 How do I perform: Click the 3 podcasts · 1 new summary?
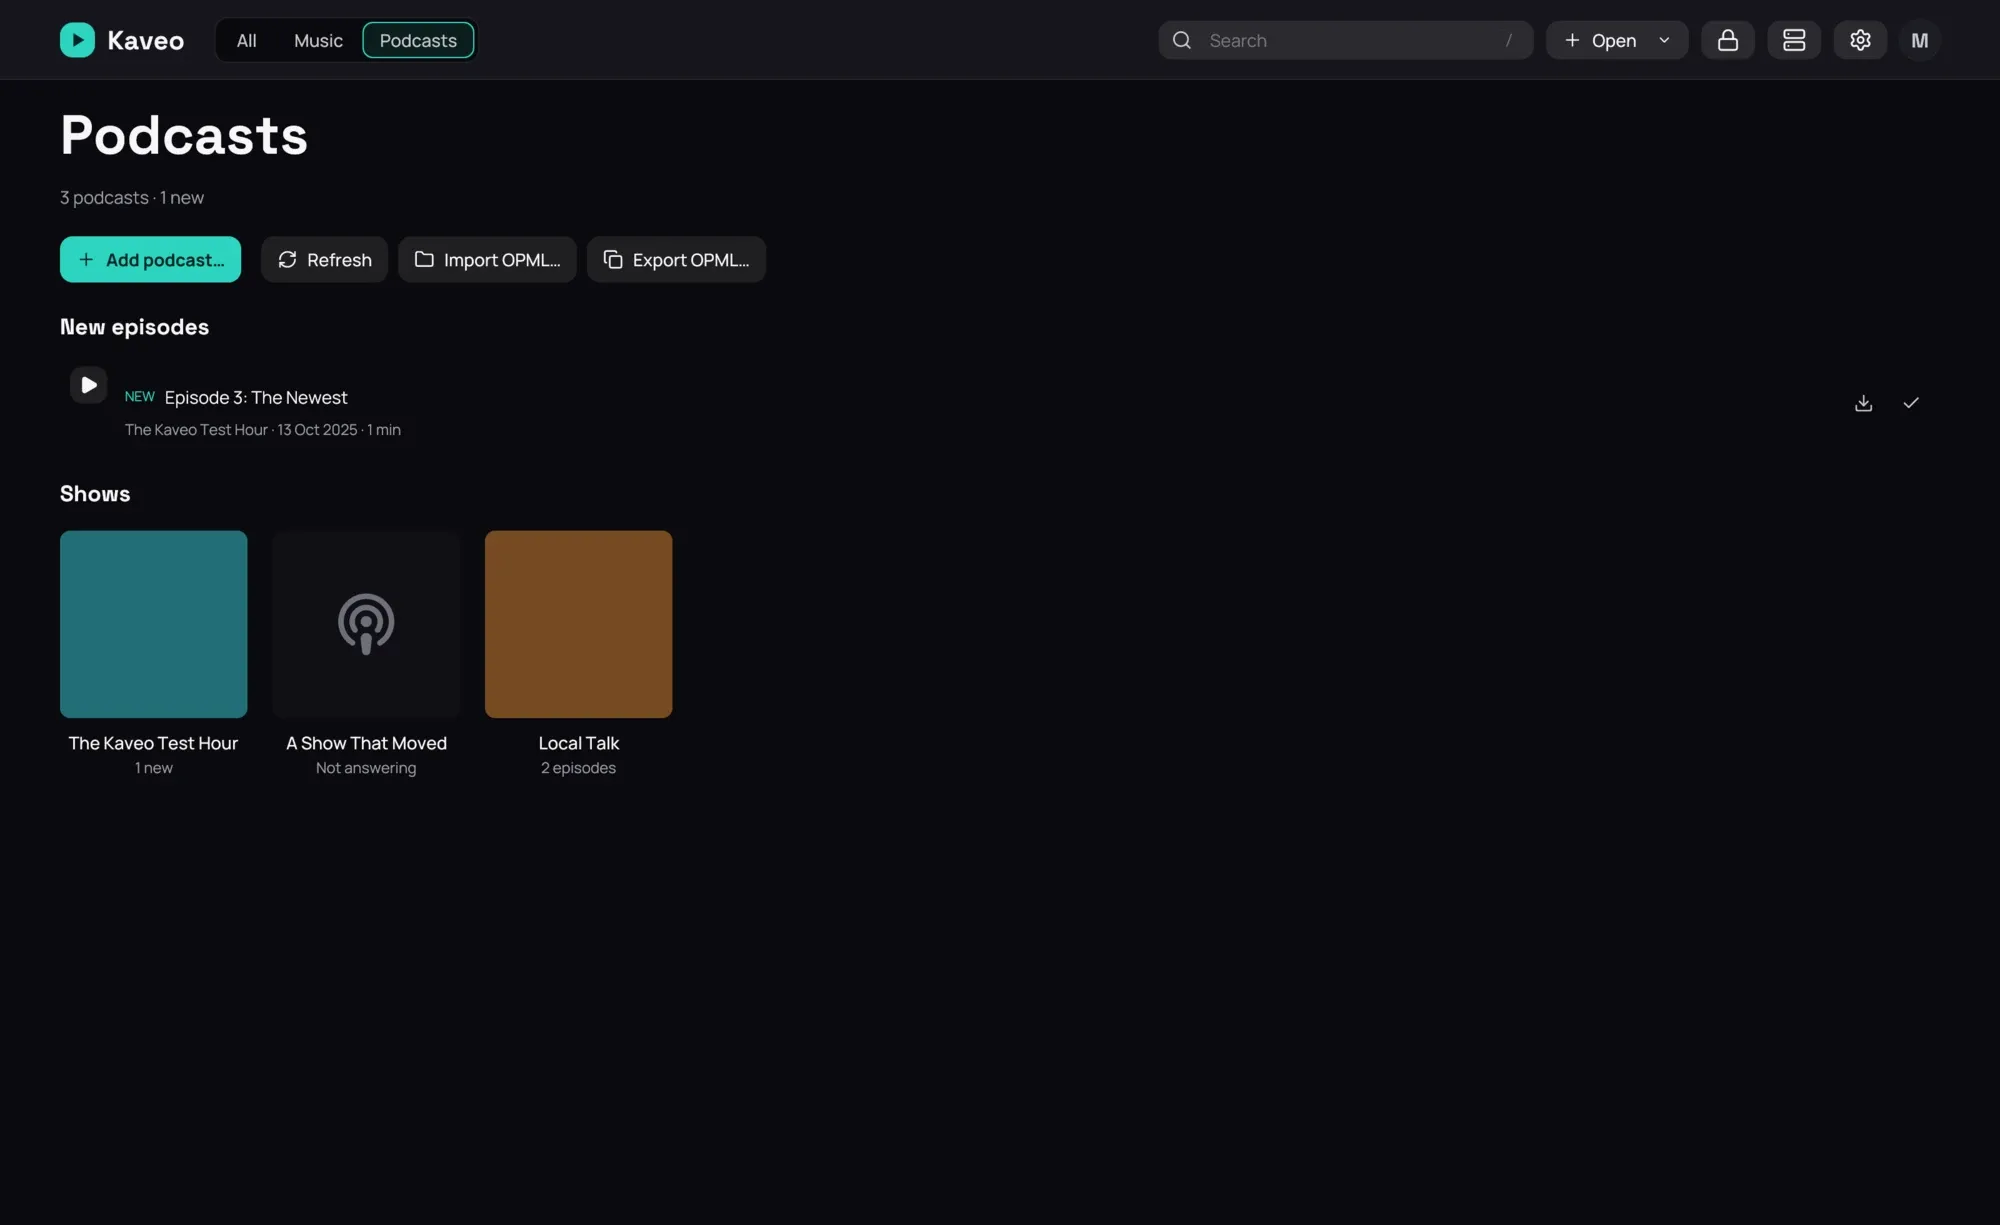tap(132, 198)
